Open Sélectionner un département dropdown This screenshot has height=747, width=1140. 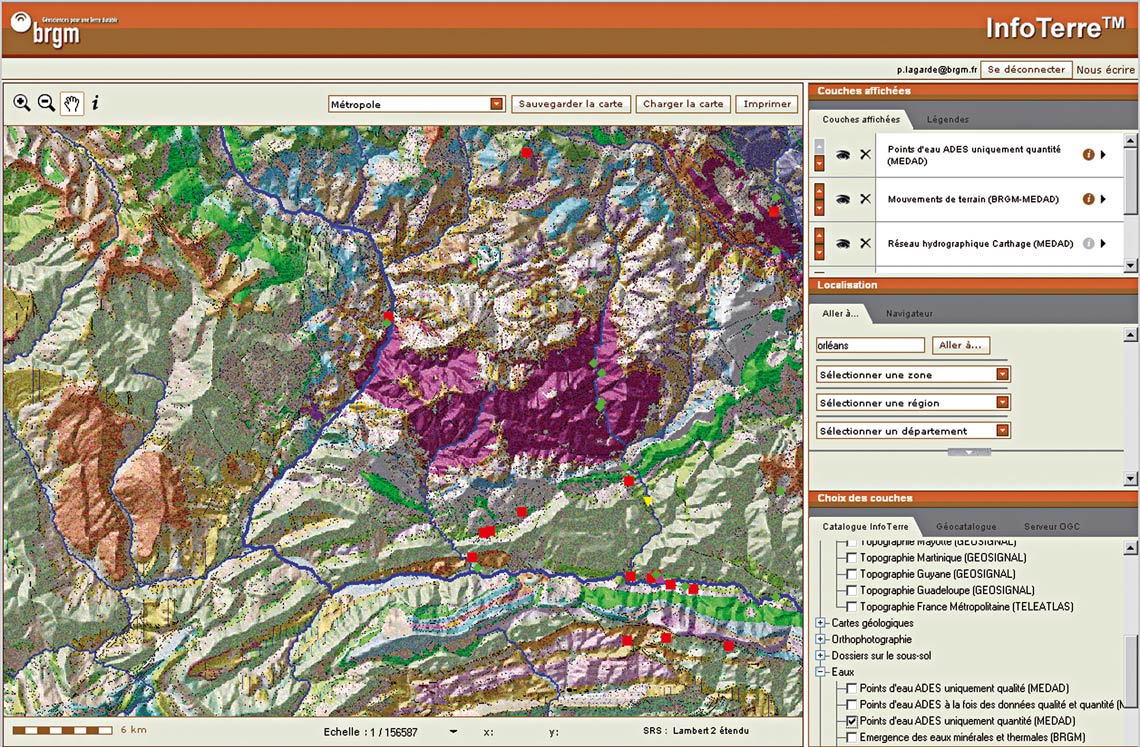pos(1002,431)
